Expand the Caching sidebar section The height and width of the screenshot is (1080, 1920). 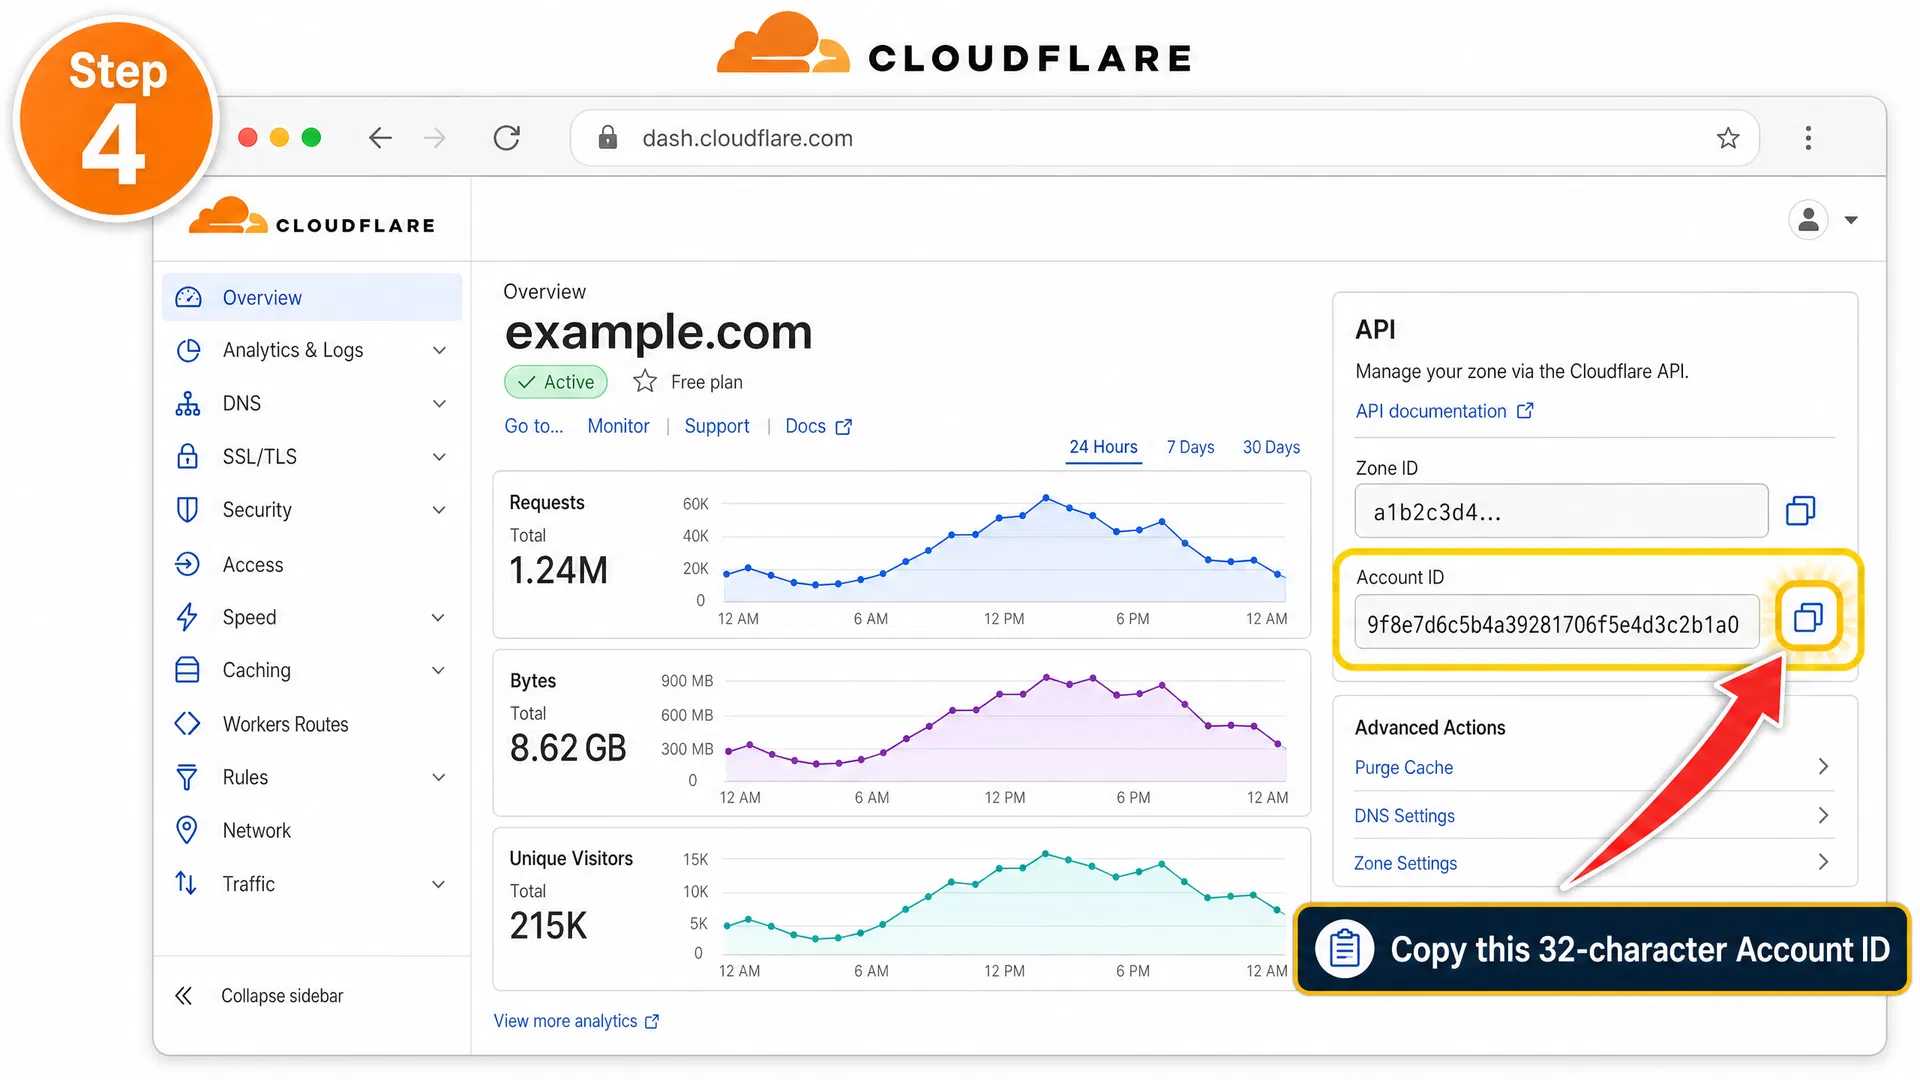point(439,670)
